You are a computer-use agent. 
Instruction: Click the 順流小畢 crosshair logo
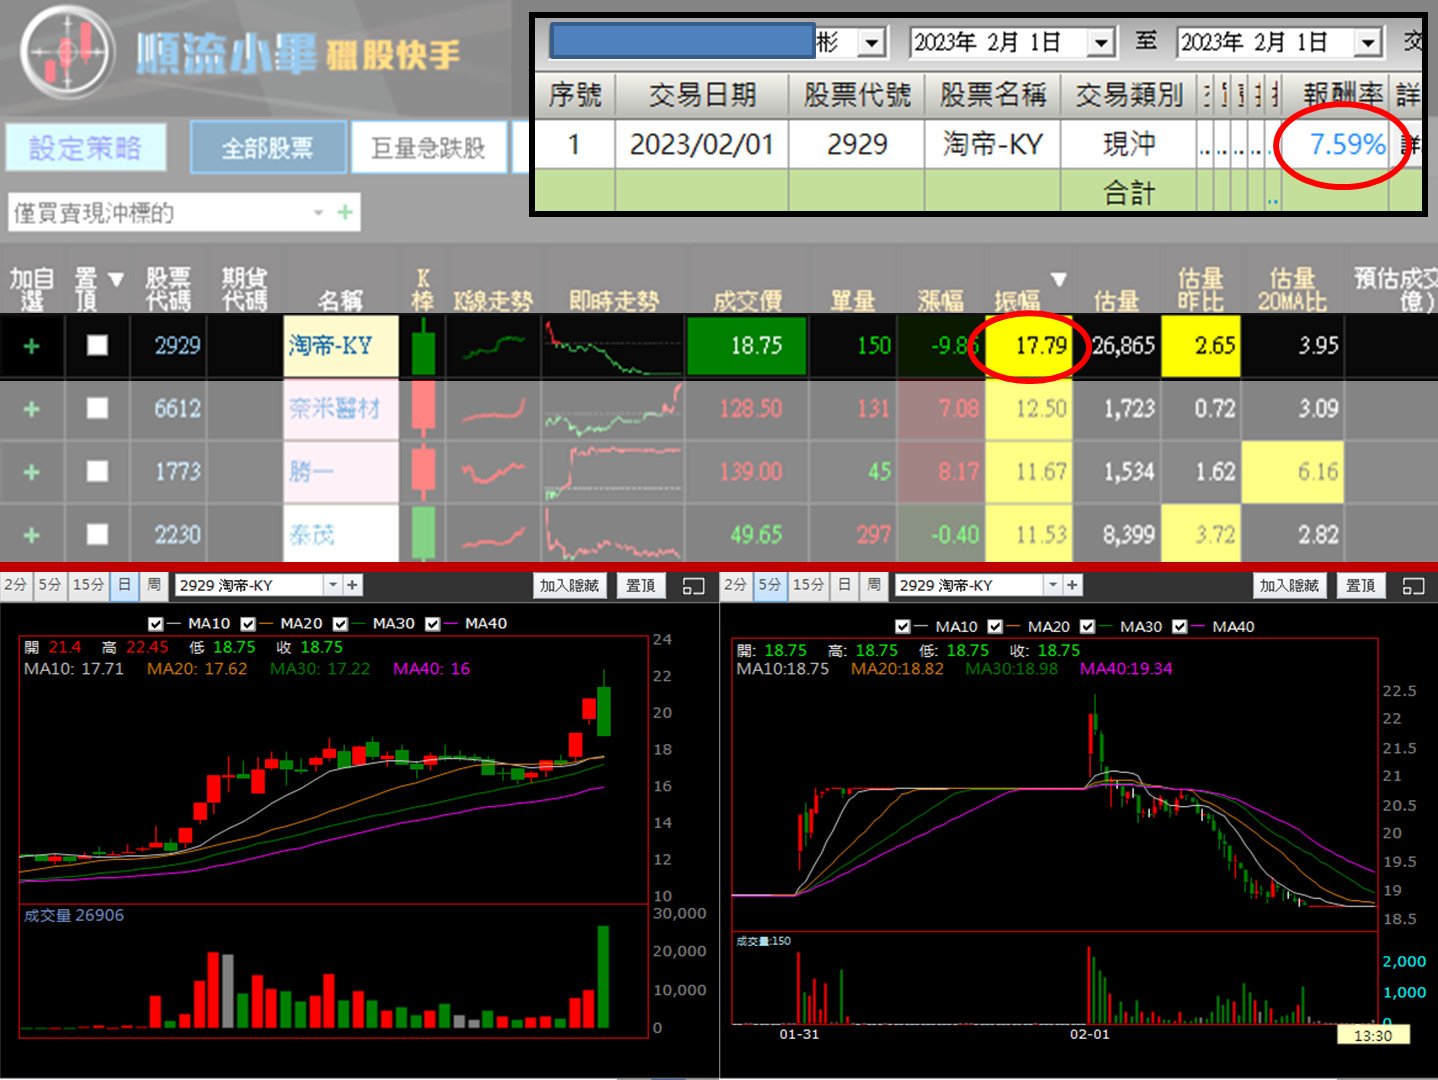click(65, 52)
